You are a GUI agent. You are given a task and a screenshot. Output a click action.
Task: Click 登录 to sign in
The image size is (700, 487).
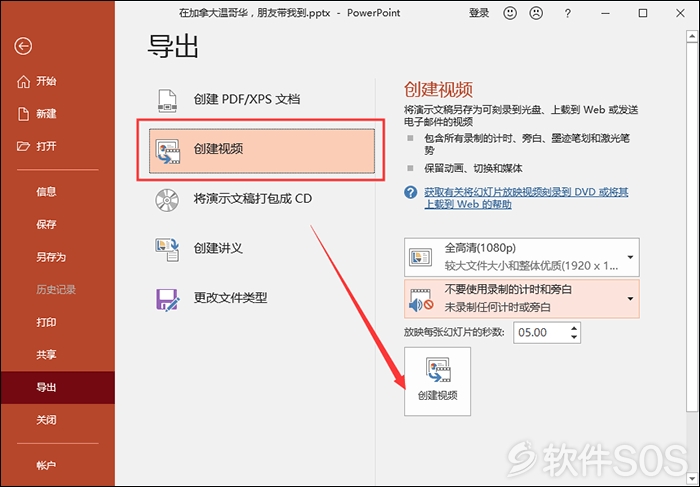479,13
